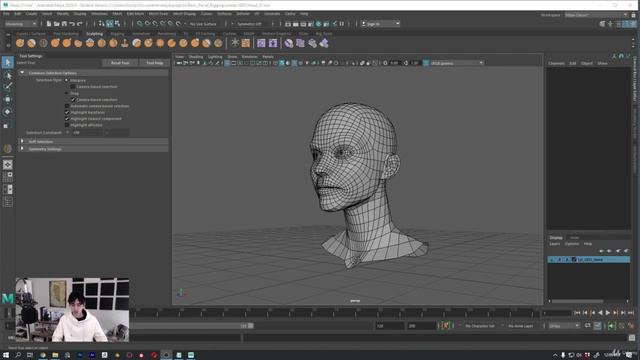
Task: Switch to single perspective view layout
Action: click(x=7, y=164)
